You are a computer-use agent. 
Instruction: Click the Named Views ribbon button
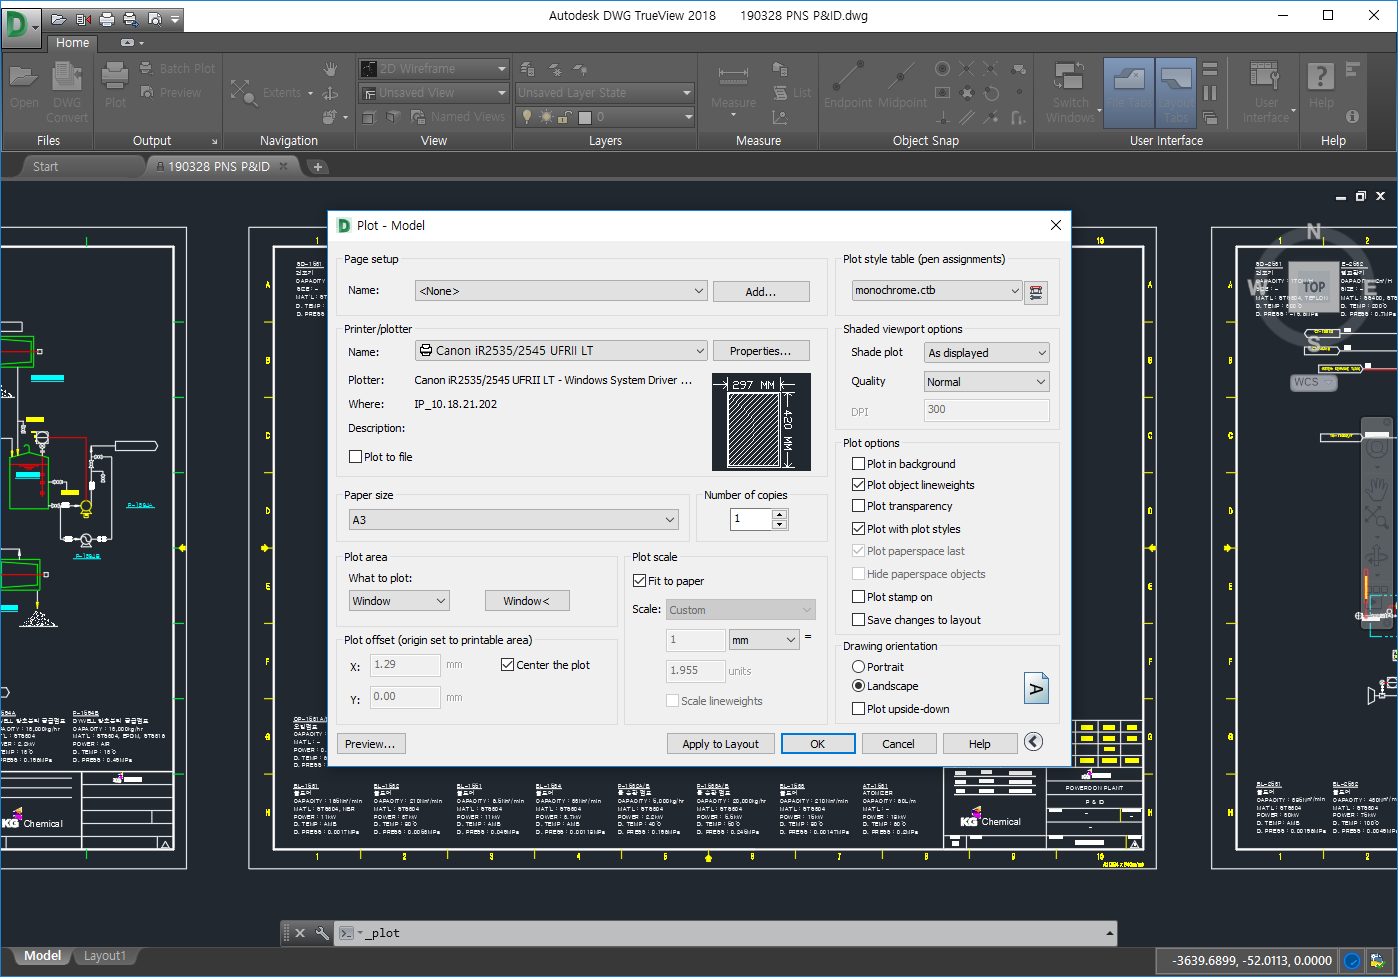coord(459,117)
